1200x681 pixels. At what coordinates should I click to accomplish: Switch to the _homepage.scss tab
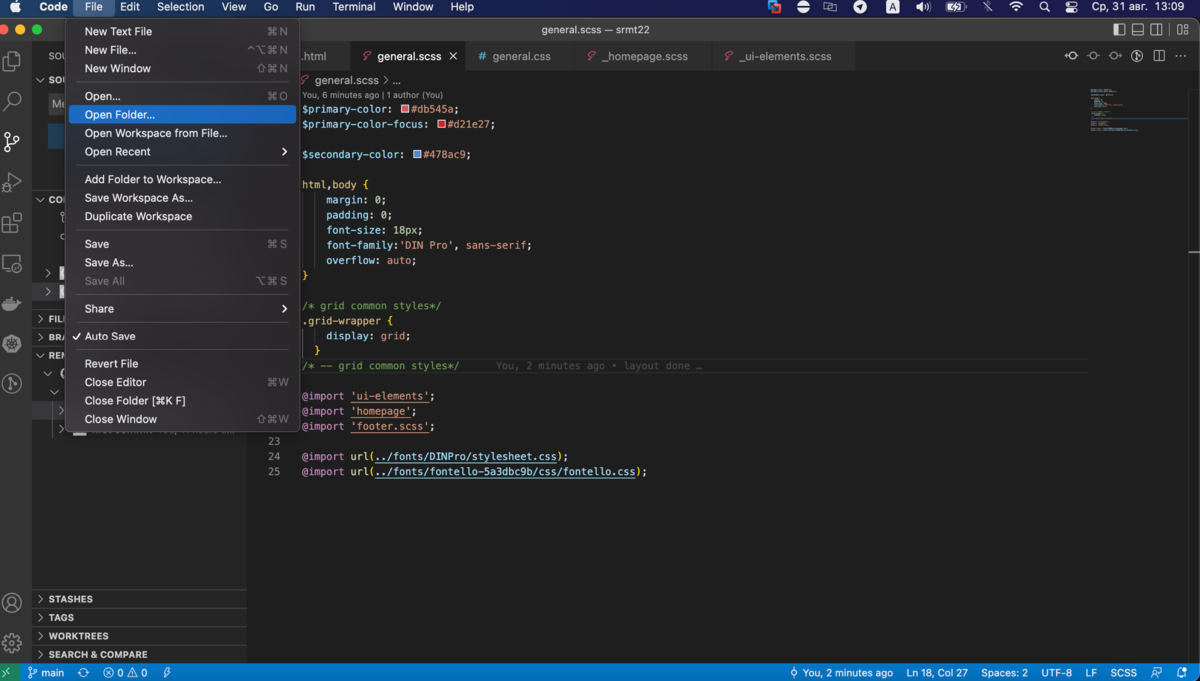point(644,57)
